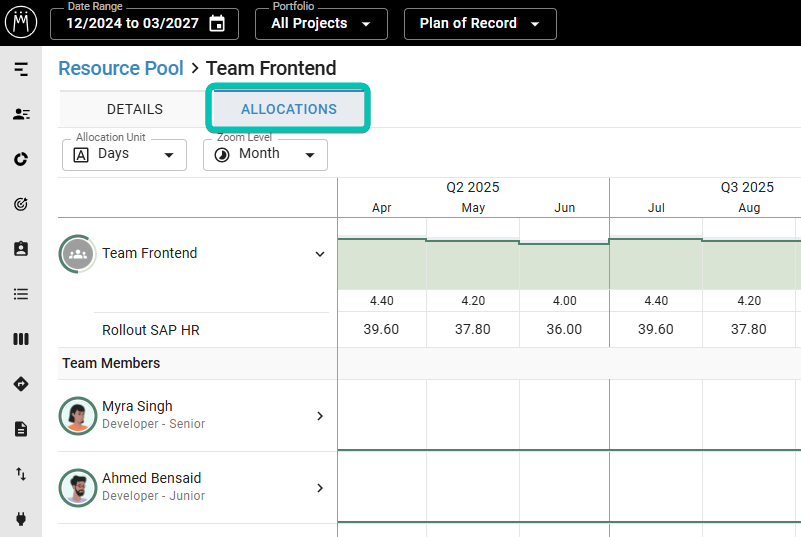Click the Team Members section header
Screen dimensions: 801x537
[111, 363]
